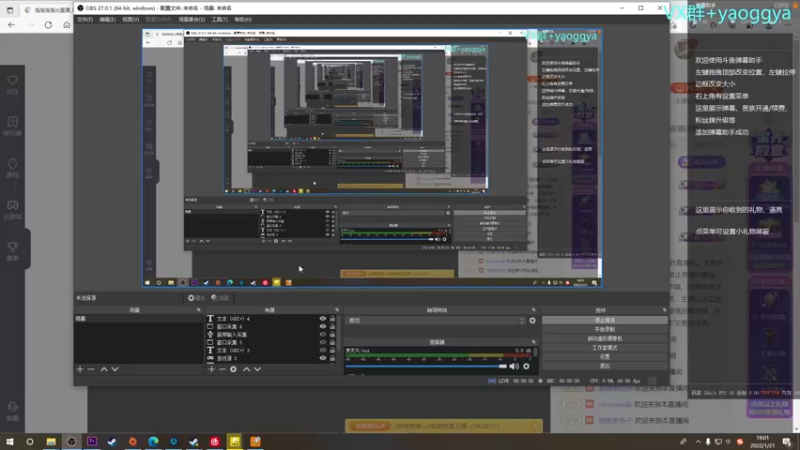Viewport: 800px width, 450px height.
Task: Toggle visibility of 文本 (GDI+) 4 source
Action: pos(322,318)
